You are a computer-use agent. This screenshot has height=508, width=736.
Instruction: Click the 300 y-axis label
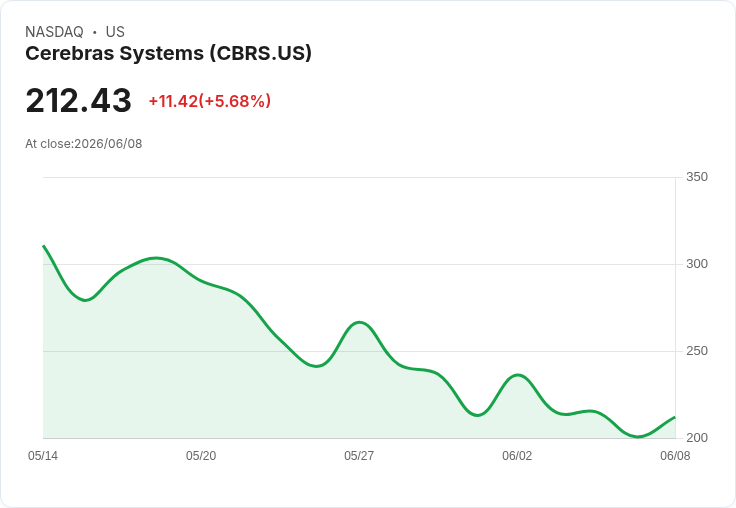coord(697,264)
